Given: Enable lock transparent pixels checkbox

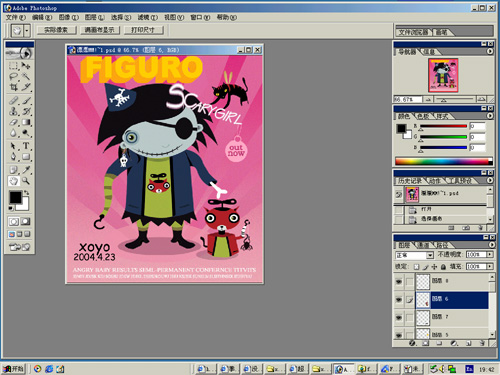Looking at the screenshot, I should tap(417, 267).
